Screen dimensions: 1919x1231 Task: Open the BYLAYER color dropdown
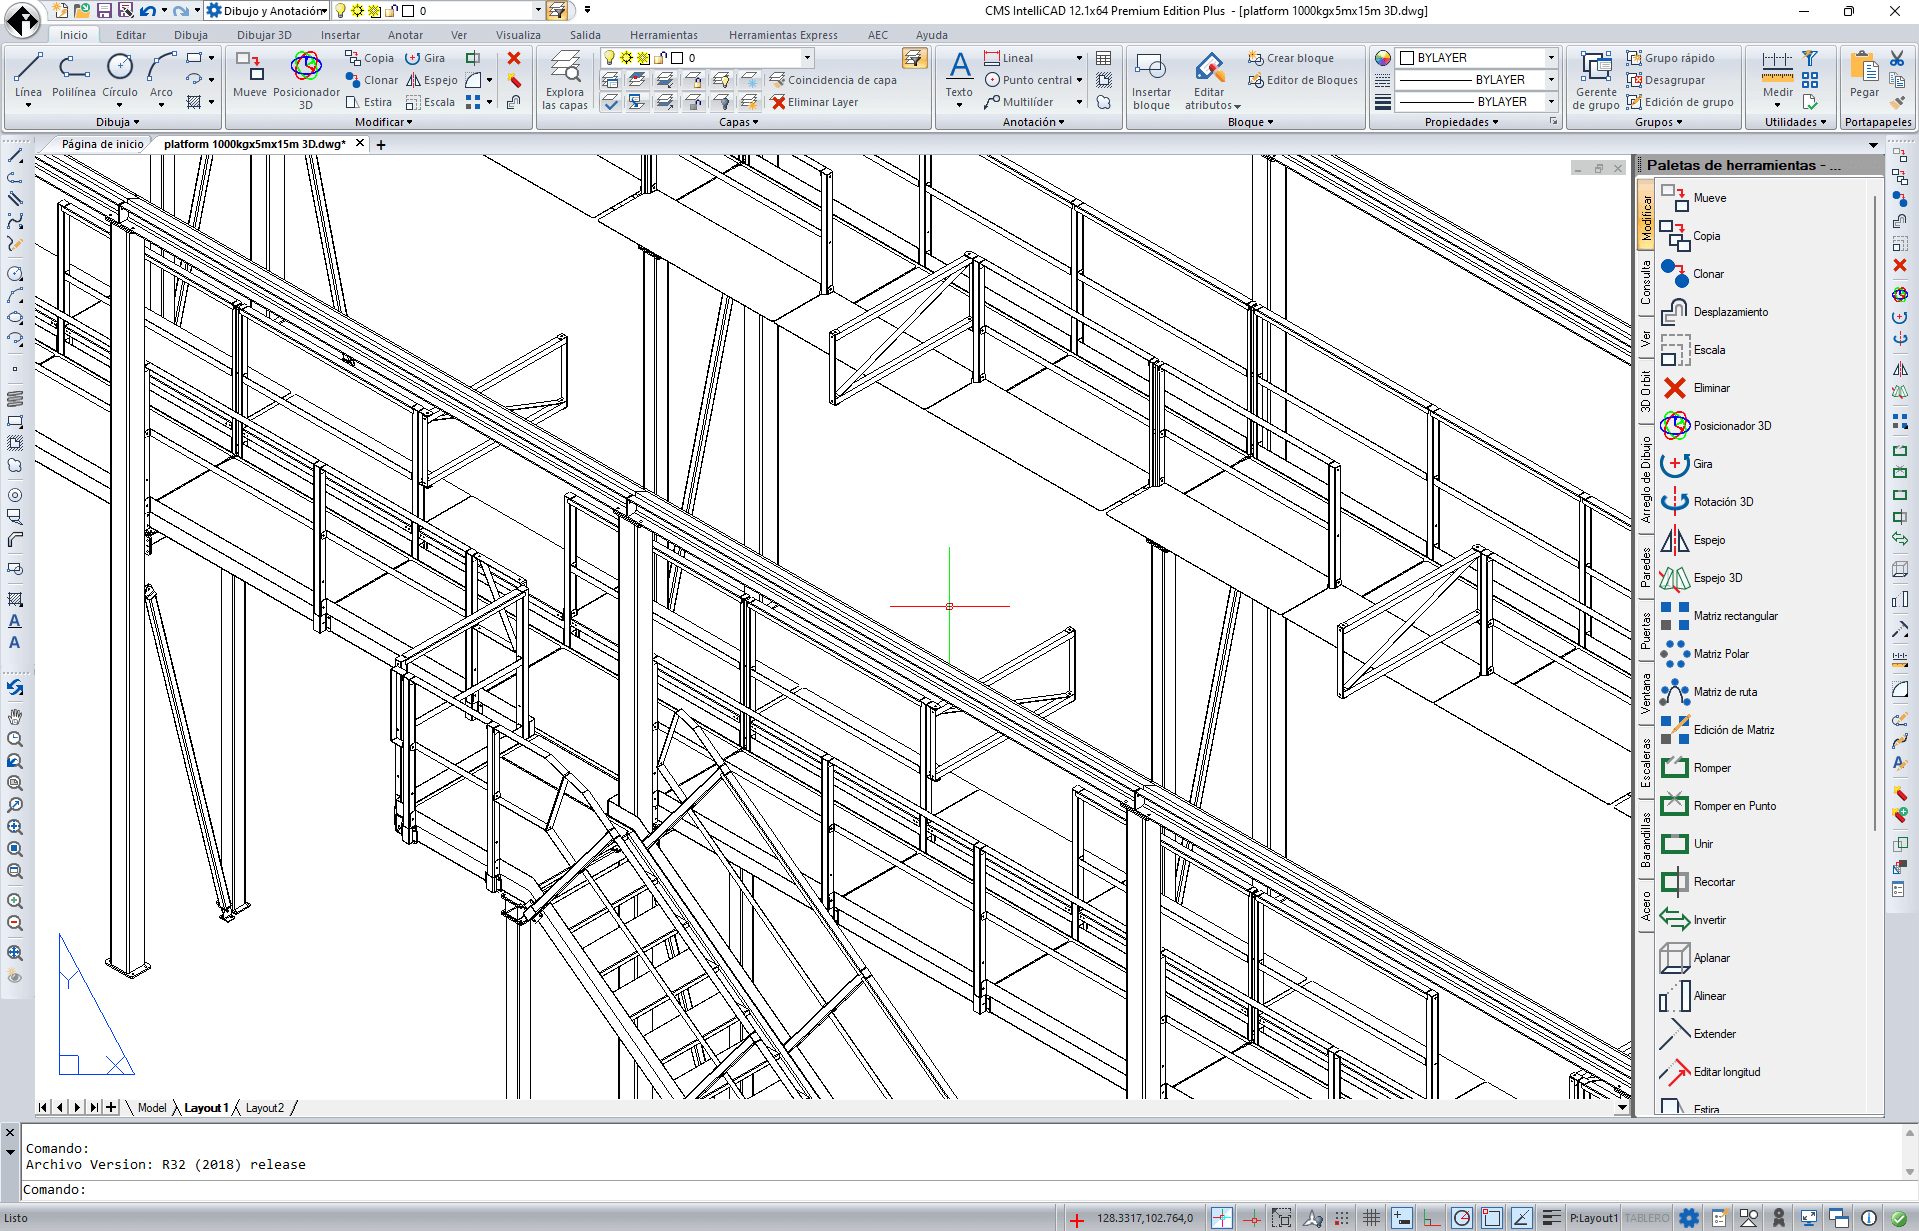[1551, 58]
